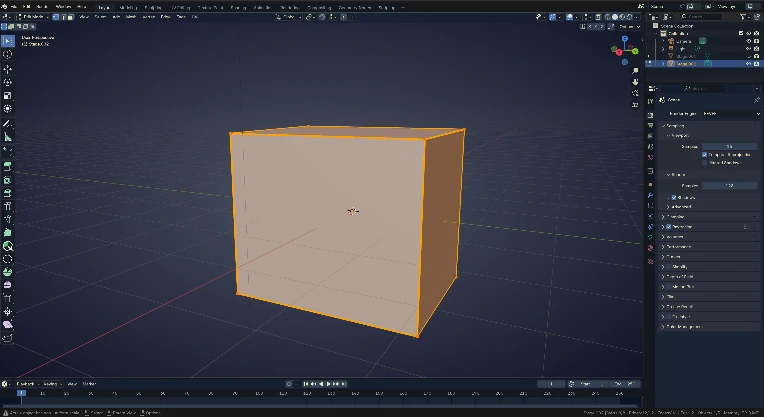764x417 pixels.
Task: Open the outliner filter funnel icon
Action: coord(743,17)
